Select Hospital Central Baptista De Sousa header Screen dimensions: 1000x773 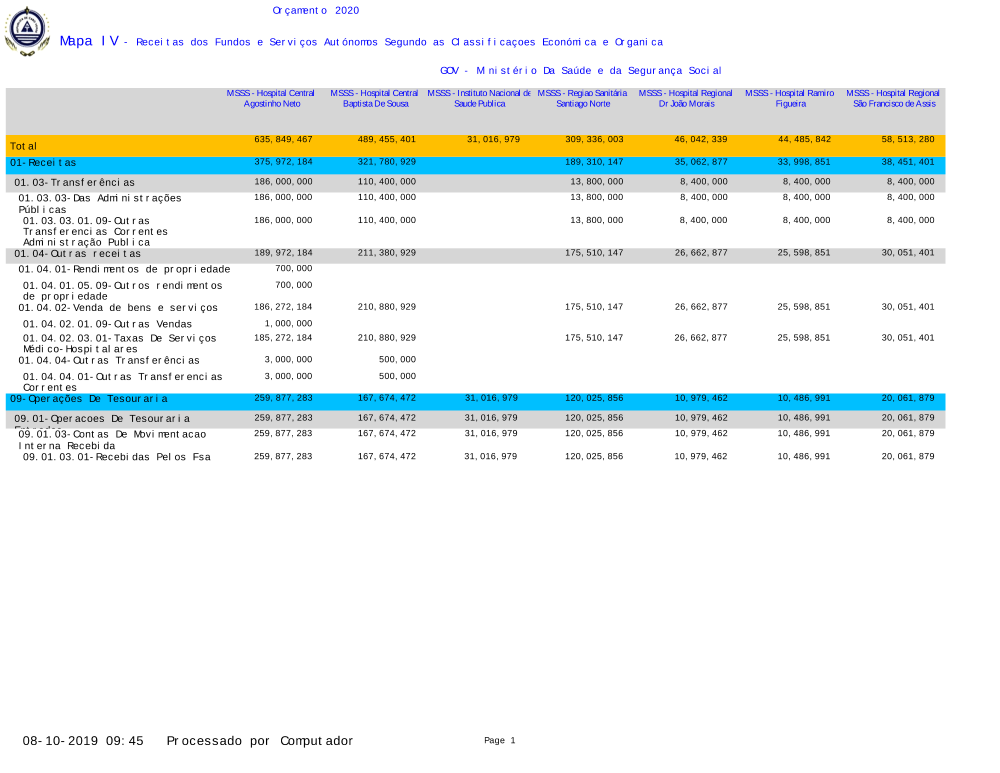375,98
